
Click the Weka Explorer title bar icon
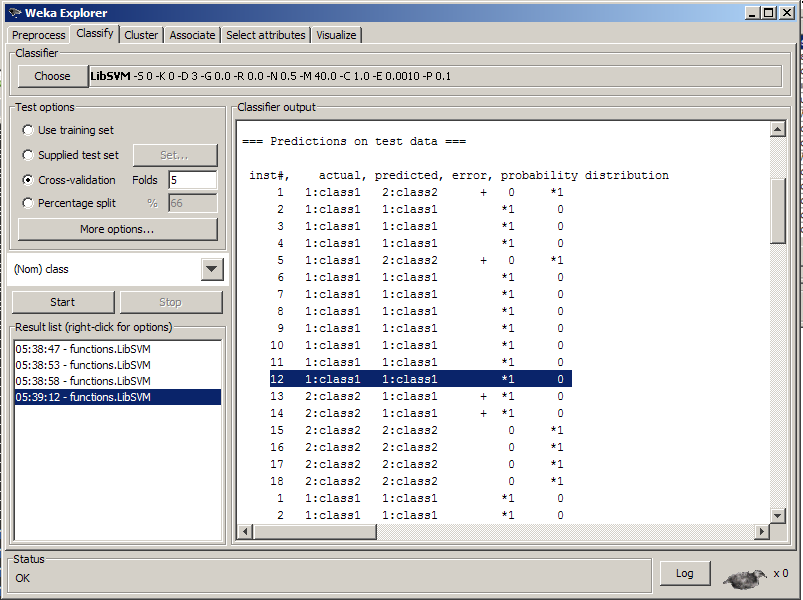15,13
